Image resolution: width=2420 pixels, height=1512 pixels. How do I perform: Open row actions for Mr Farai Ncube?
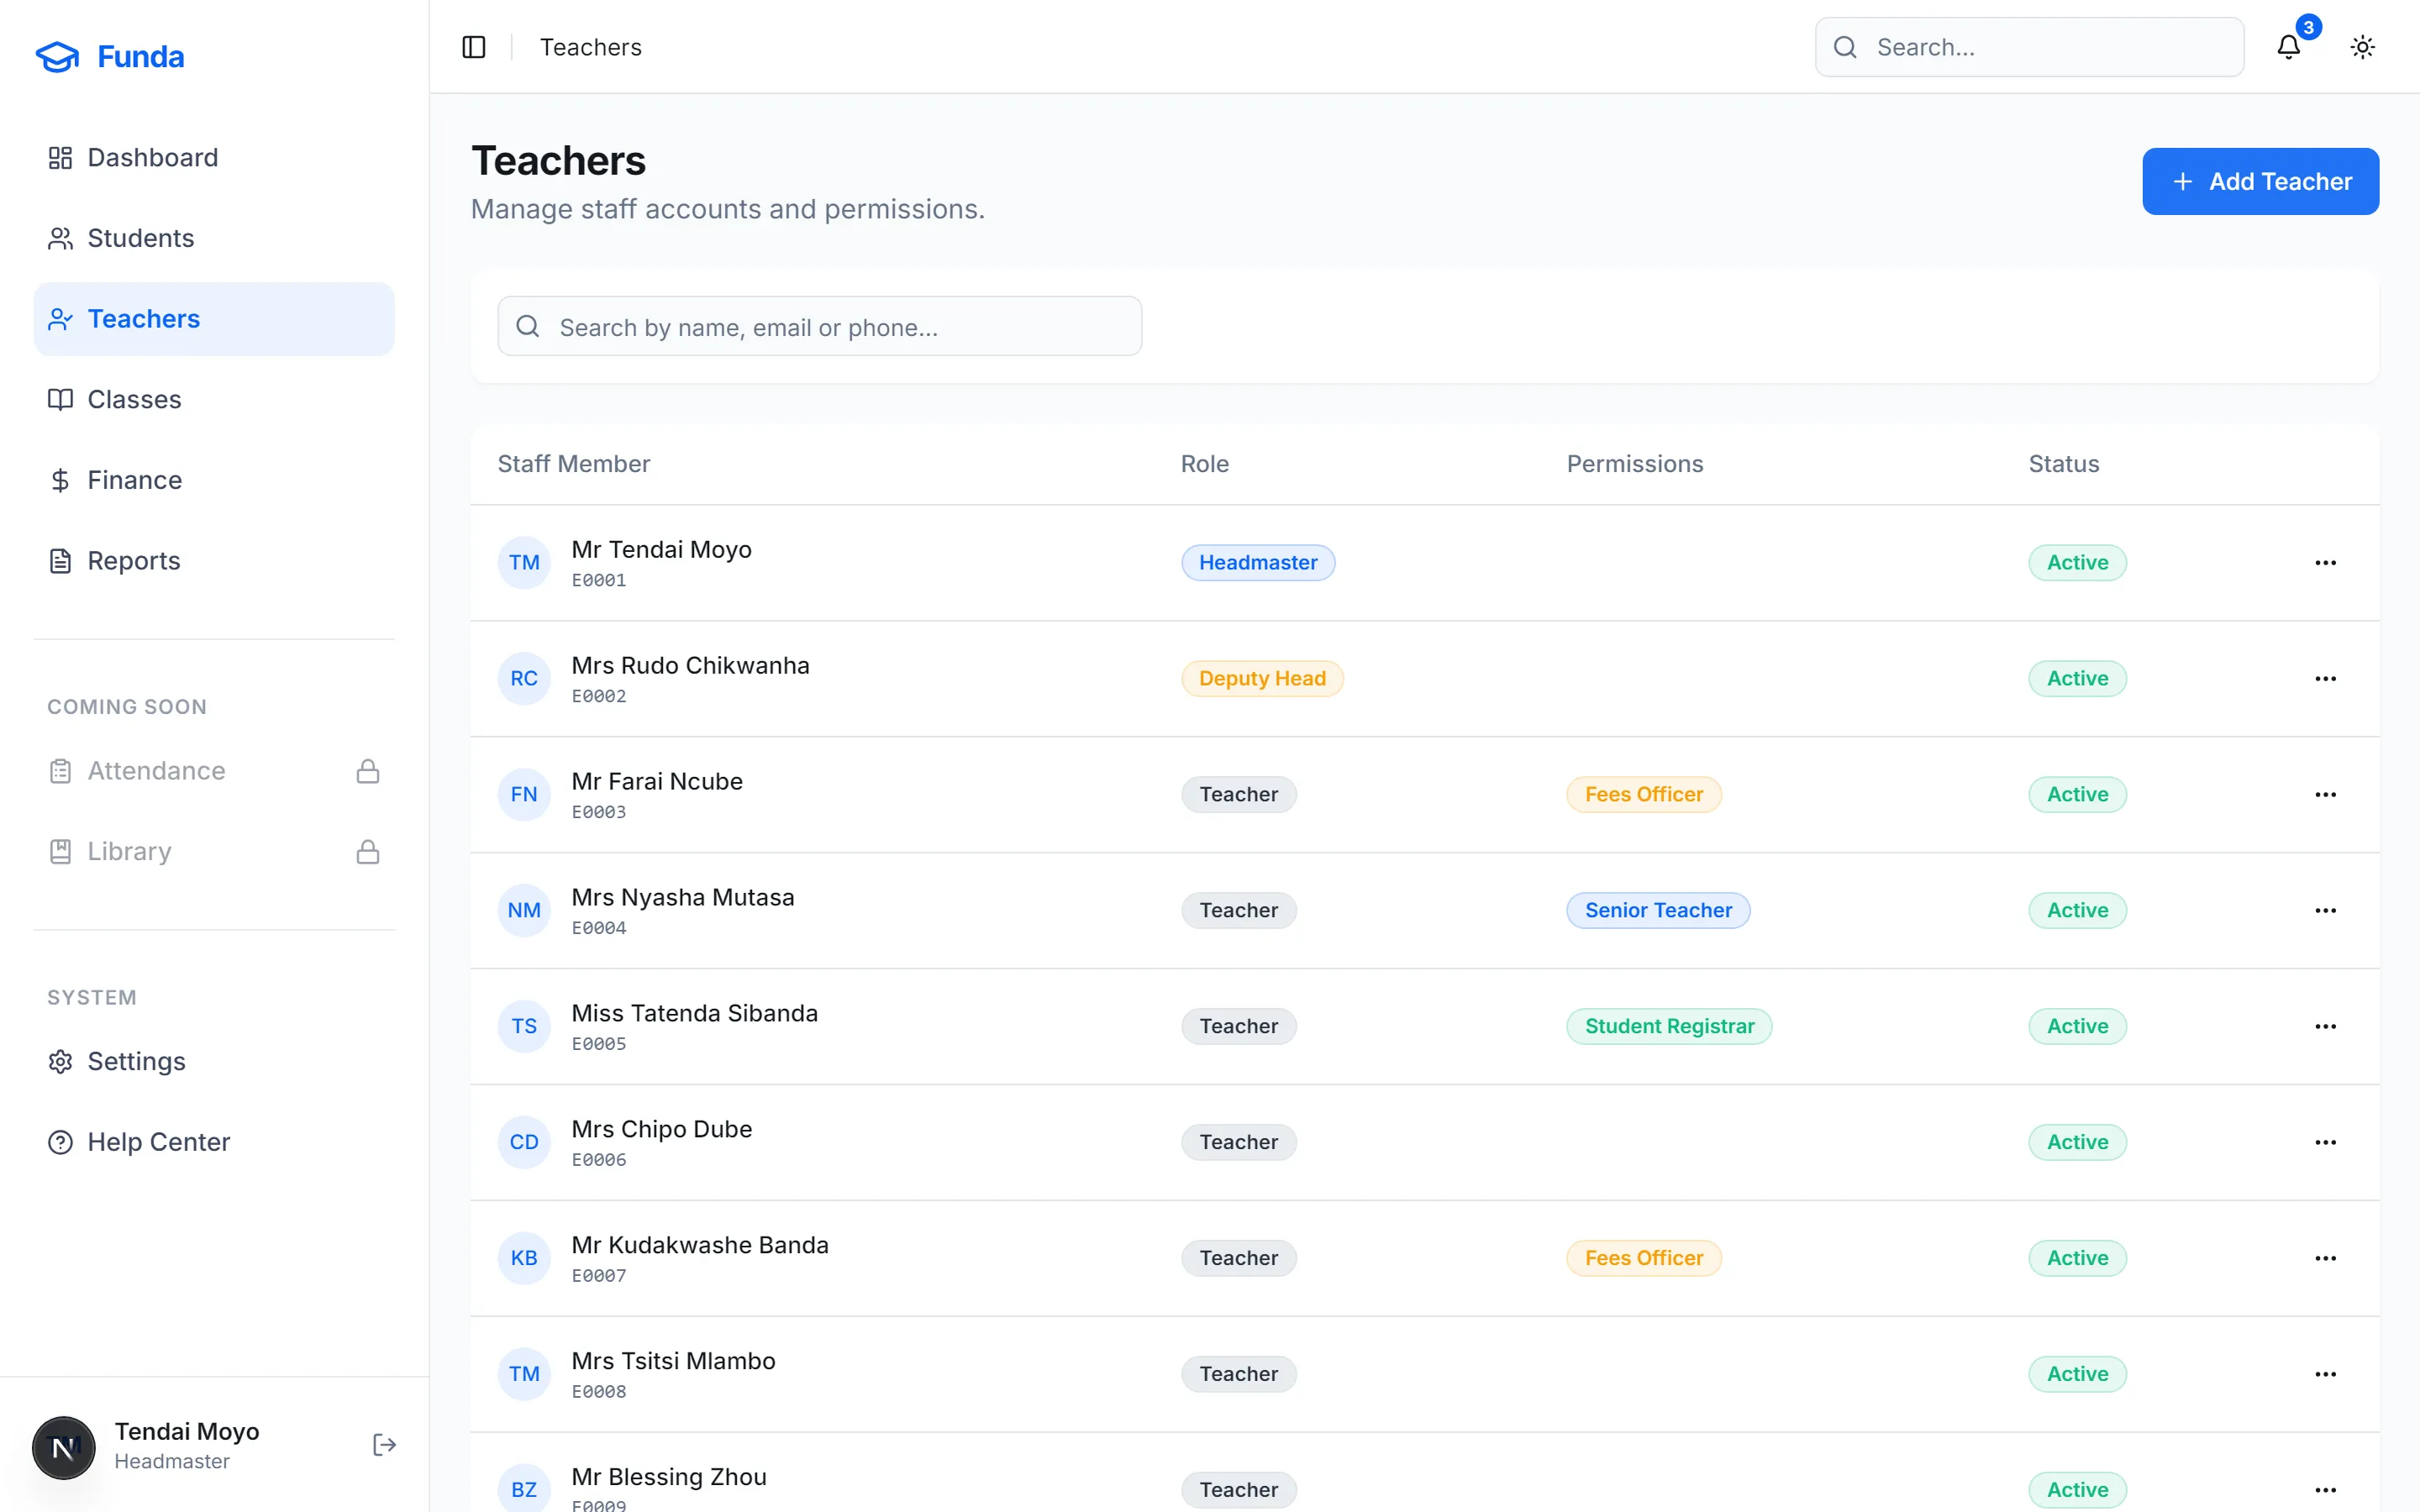pos(2326,795)
